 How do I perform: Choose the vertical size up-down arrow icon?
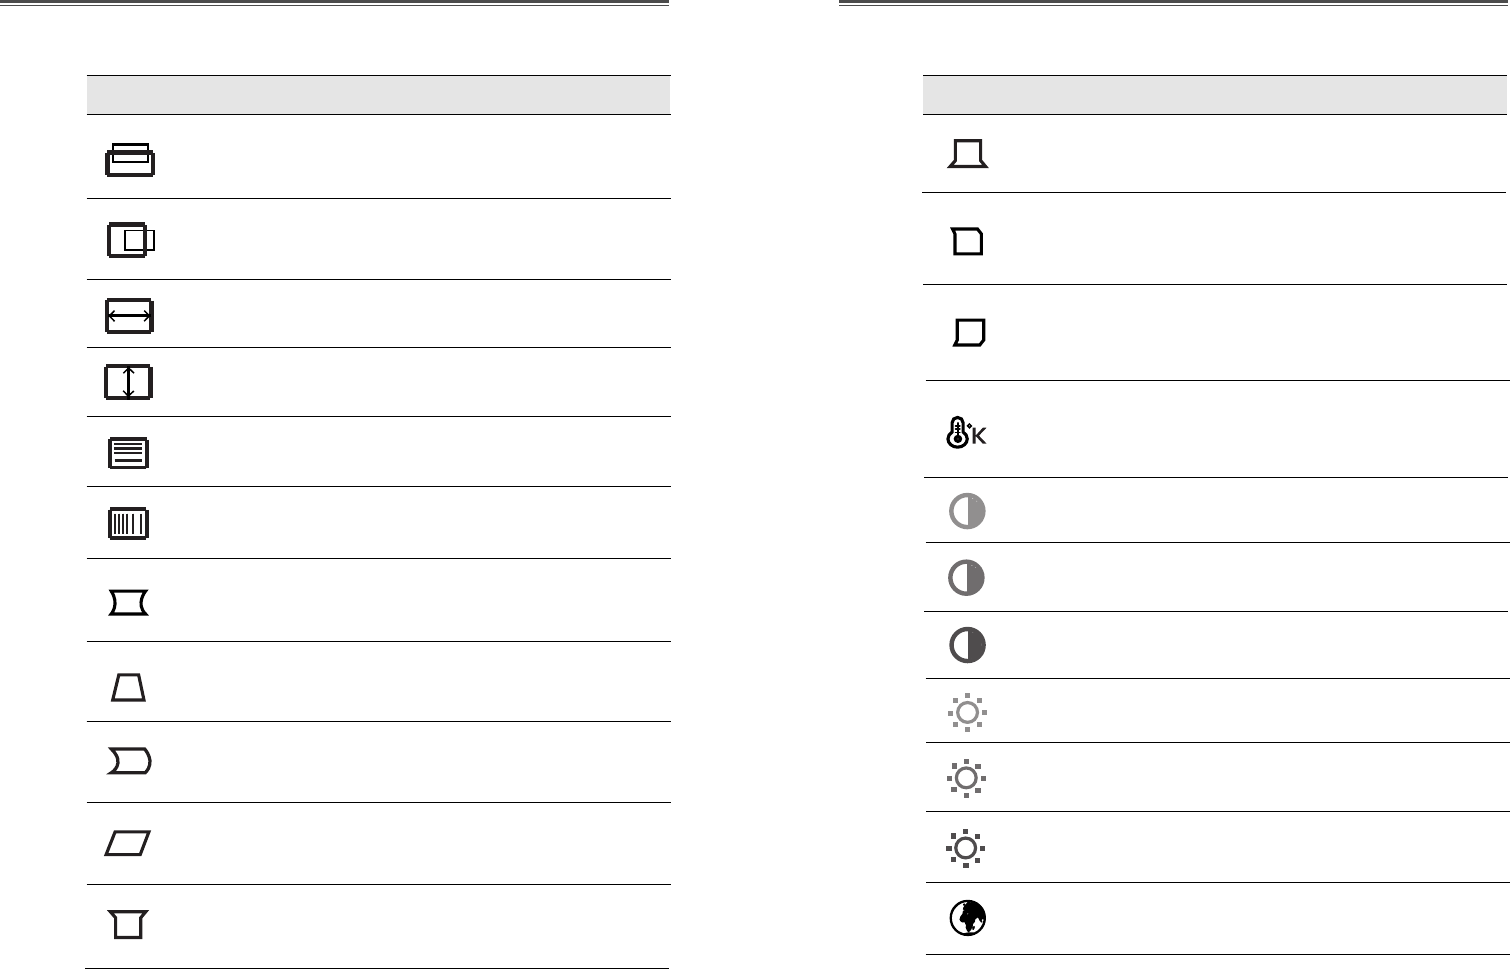coord(129,382)
